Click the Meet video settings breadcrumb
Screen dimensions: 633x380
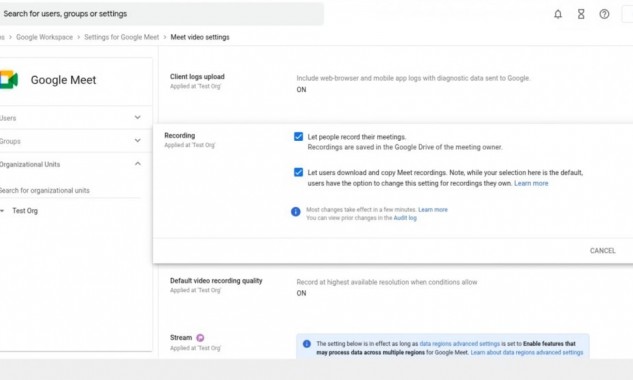(200, 37)
